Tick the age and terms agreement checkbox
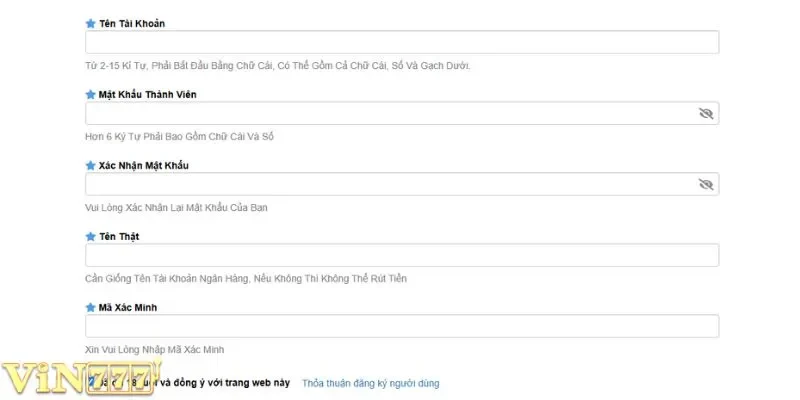Viewport: 800px width, 400px height. coord(91,382)
